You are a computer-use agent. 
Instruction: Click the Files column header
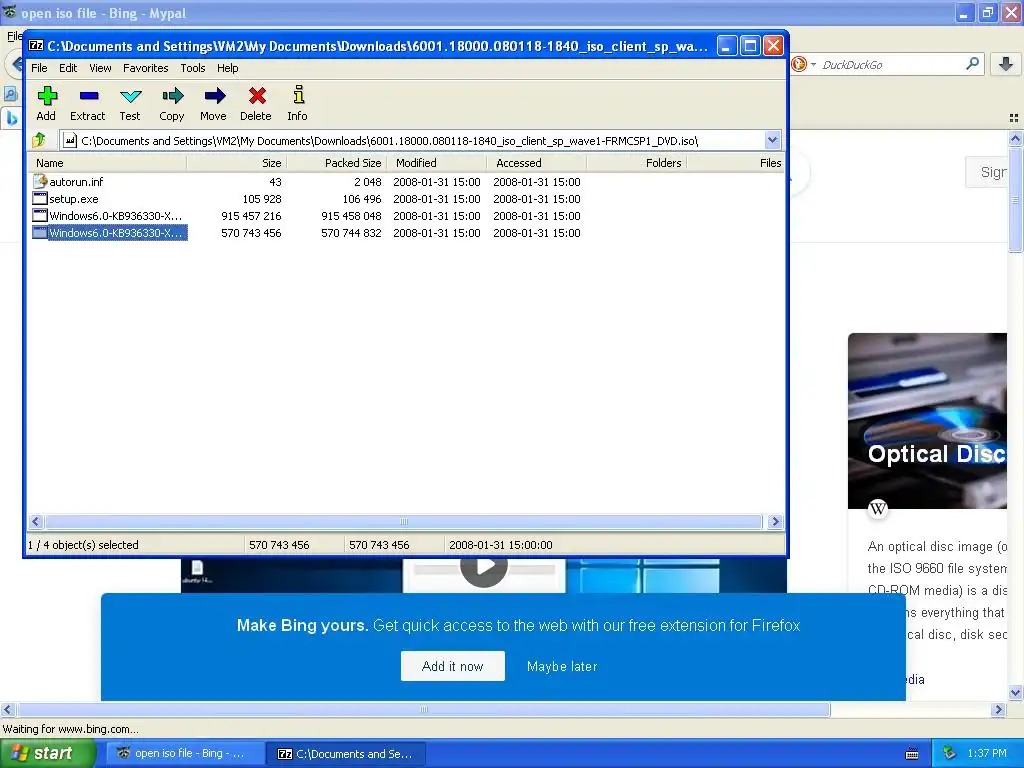[x=735, y=163]
